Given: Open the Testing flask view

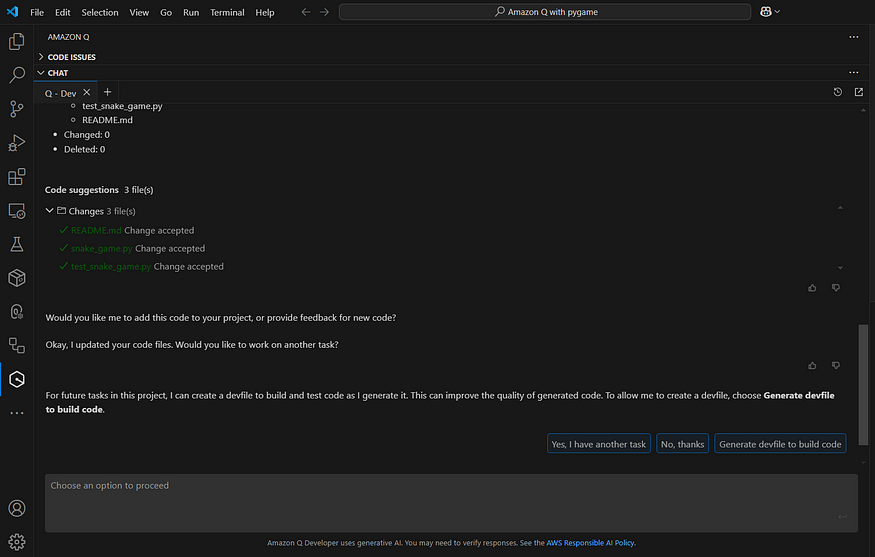Looking at the screenshot, I should point(17,244).
